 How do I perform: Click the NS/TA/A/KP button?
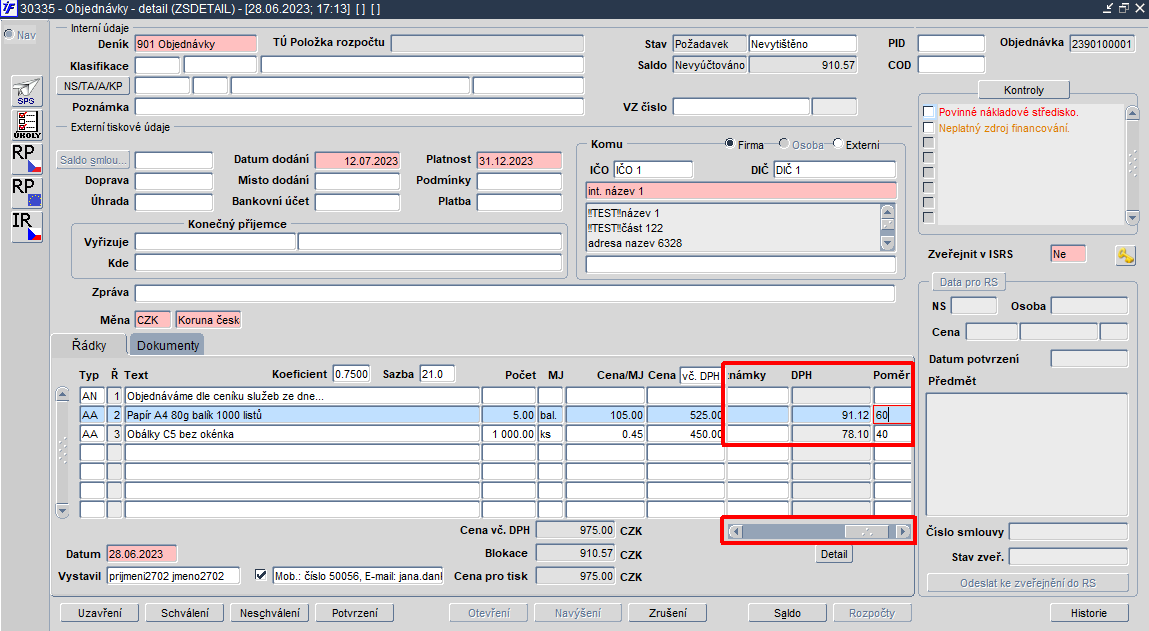[x=93, y=86]
